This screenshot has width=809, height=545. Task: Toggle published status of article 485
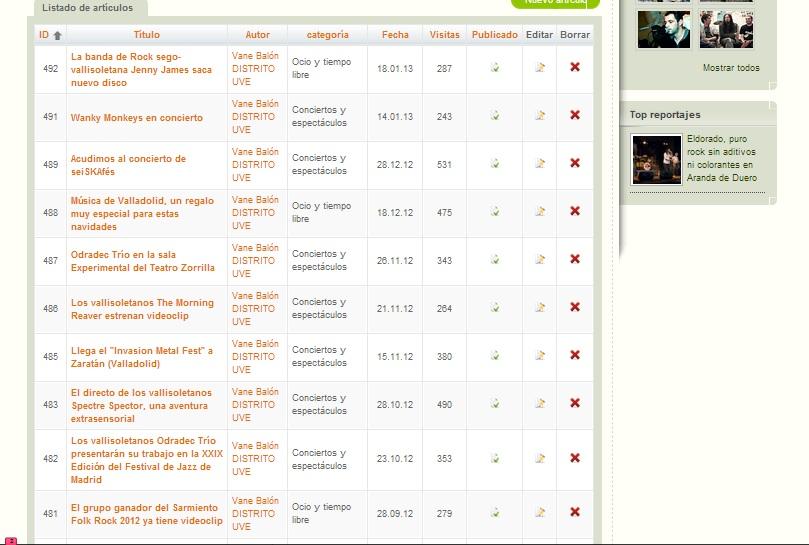pos(495,355)
